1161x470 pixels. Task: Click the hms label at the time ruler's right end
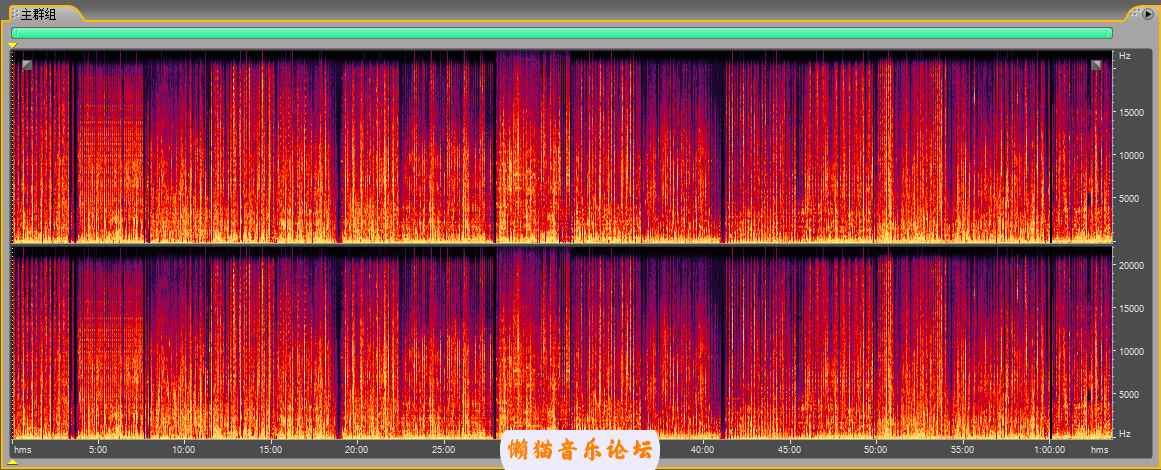tap(1099, 449)
